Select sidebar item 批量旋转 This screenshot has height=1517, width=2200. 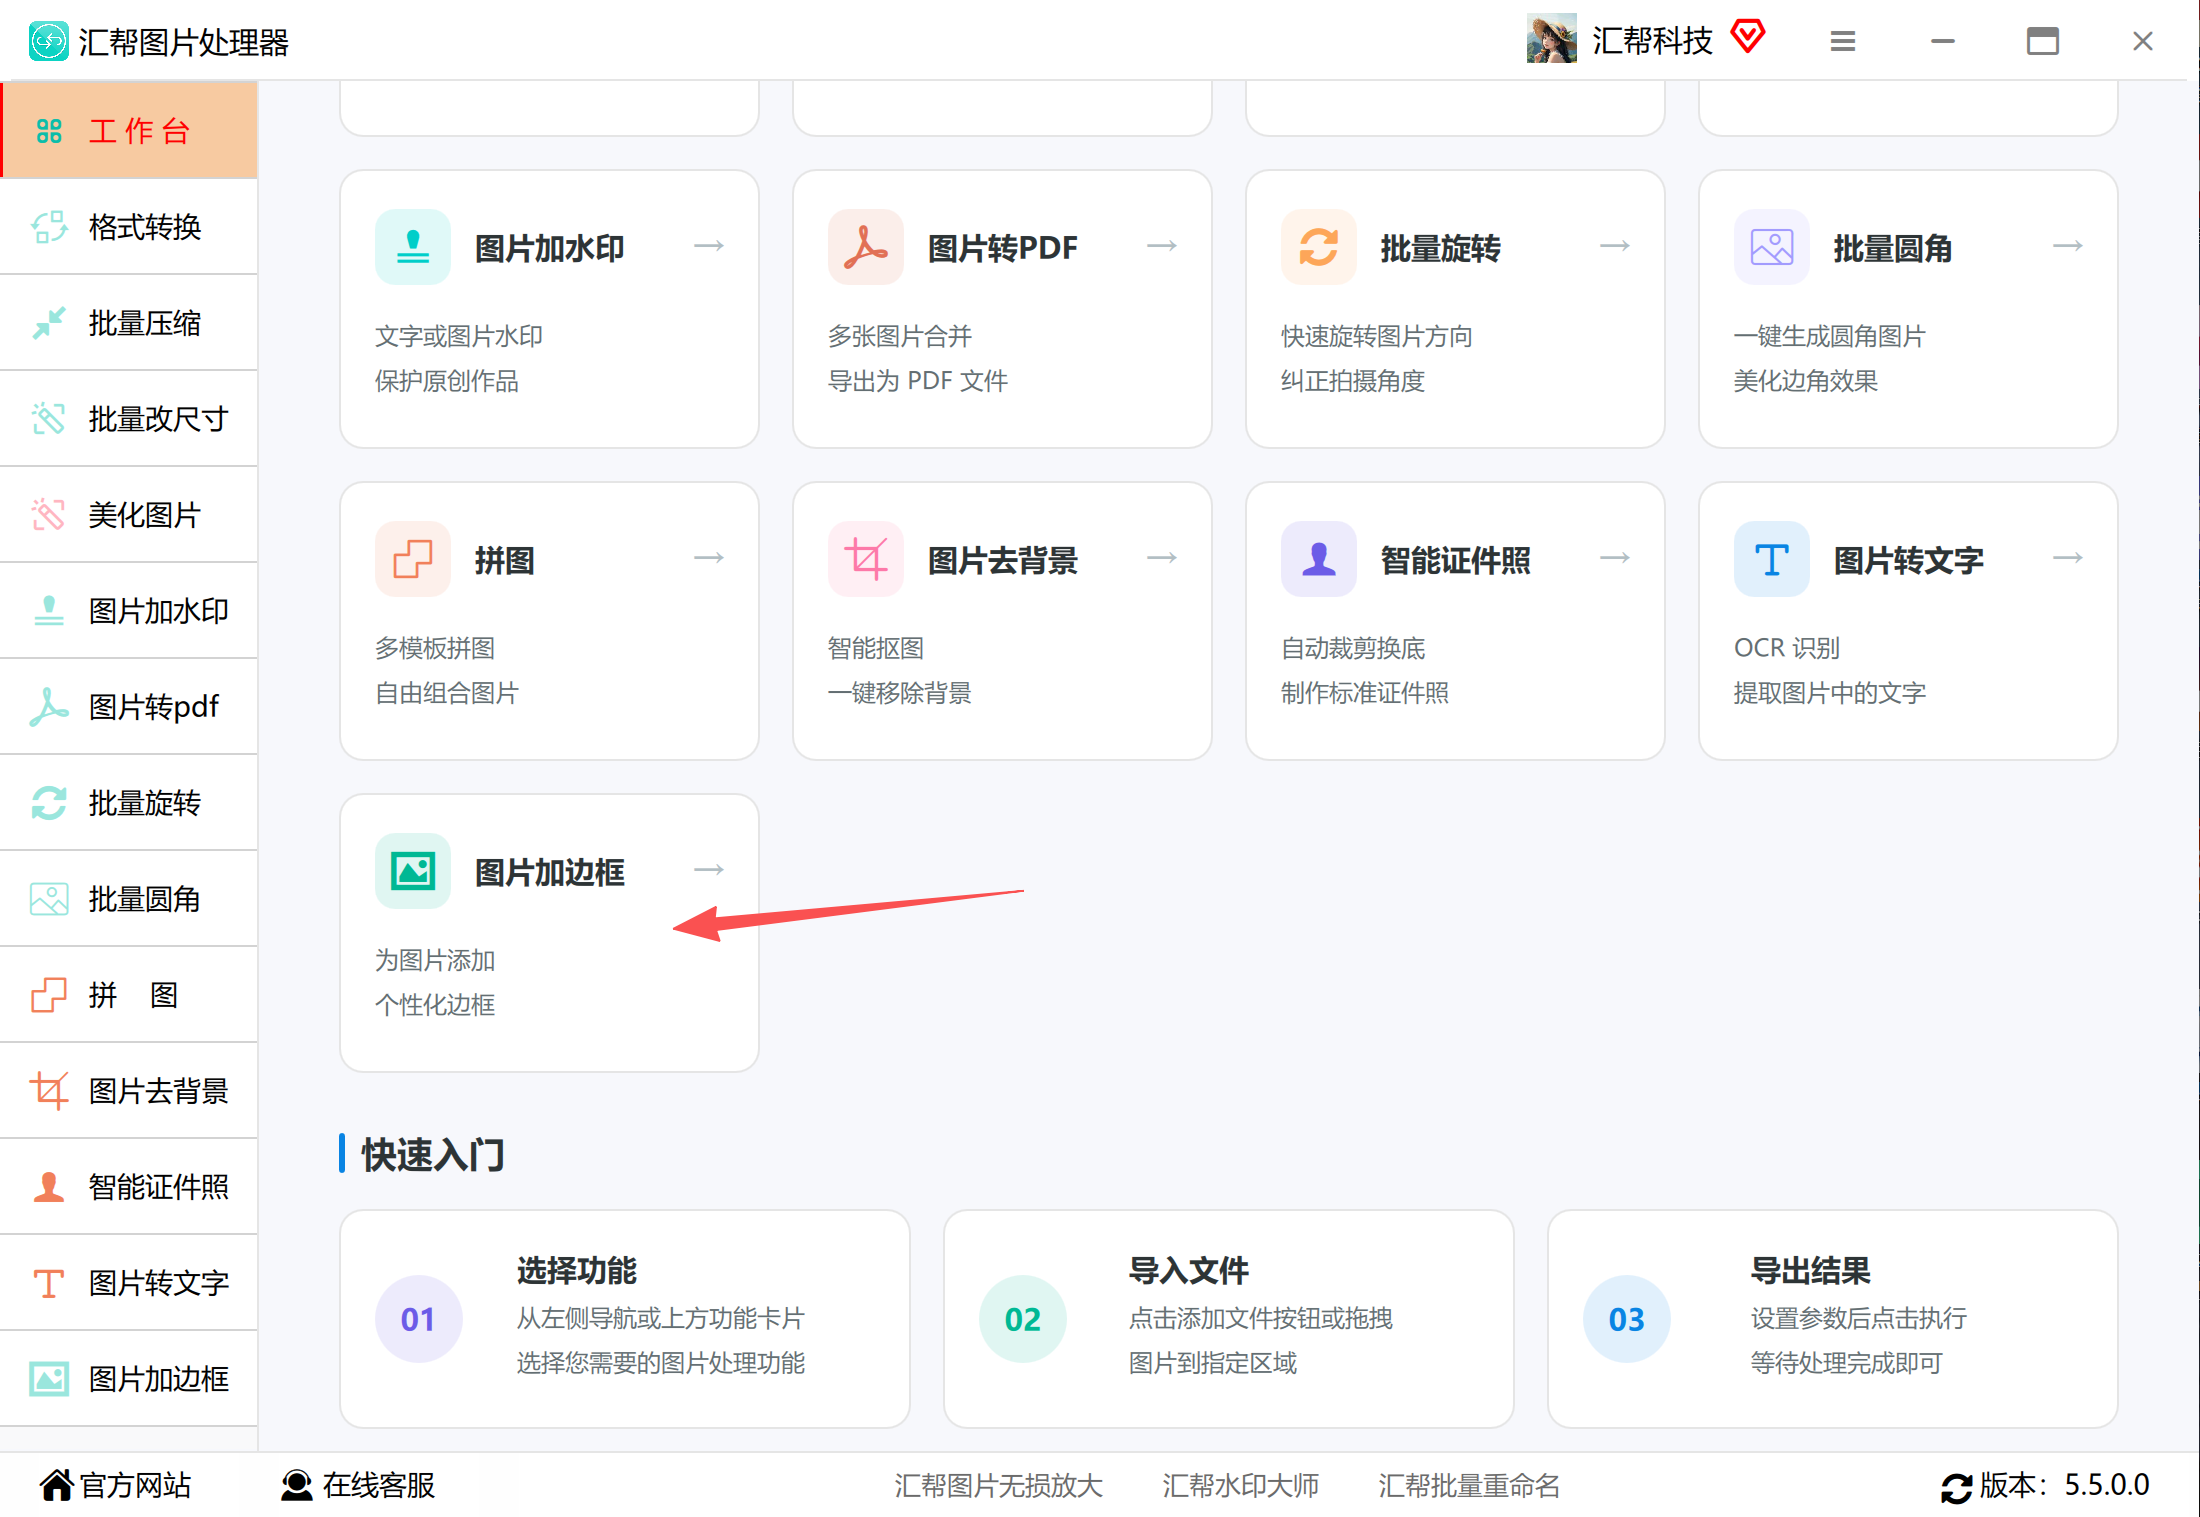click(x=129, y=803)
